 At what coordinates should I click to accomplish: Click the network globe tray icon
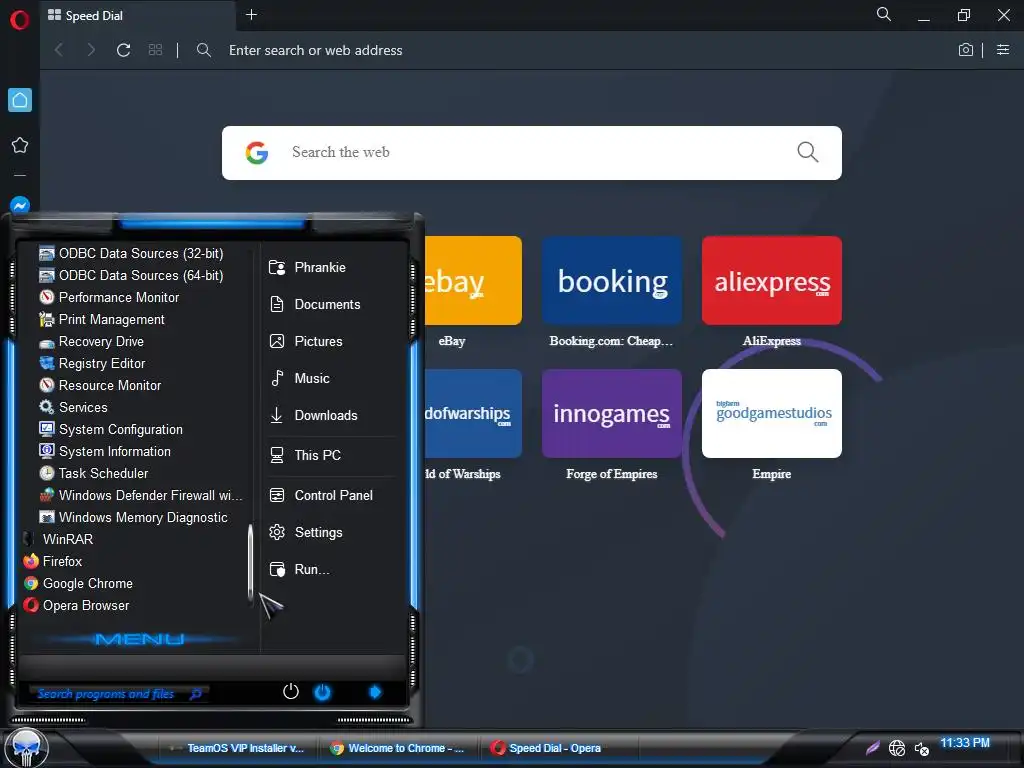897,748
